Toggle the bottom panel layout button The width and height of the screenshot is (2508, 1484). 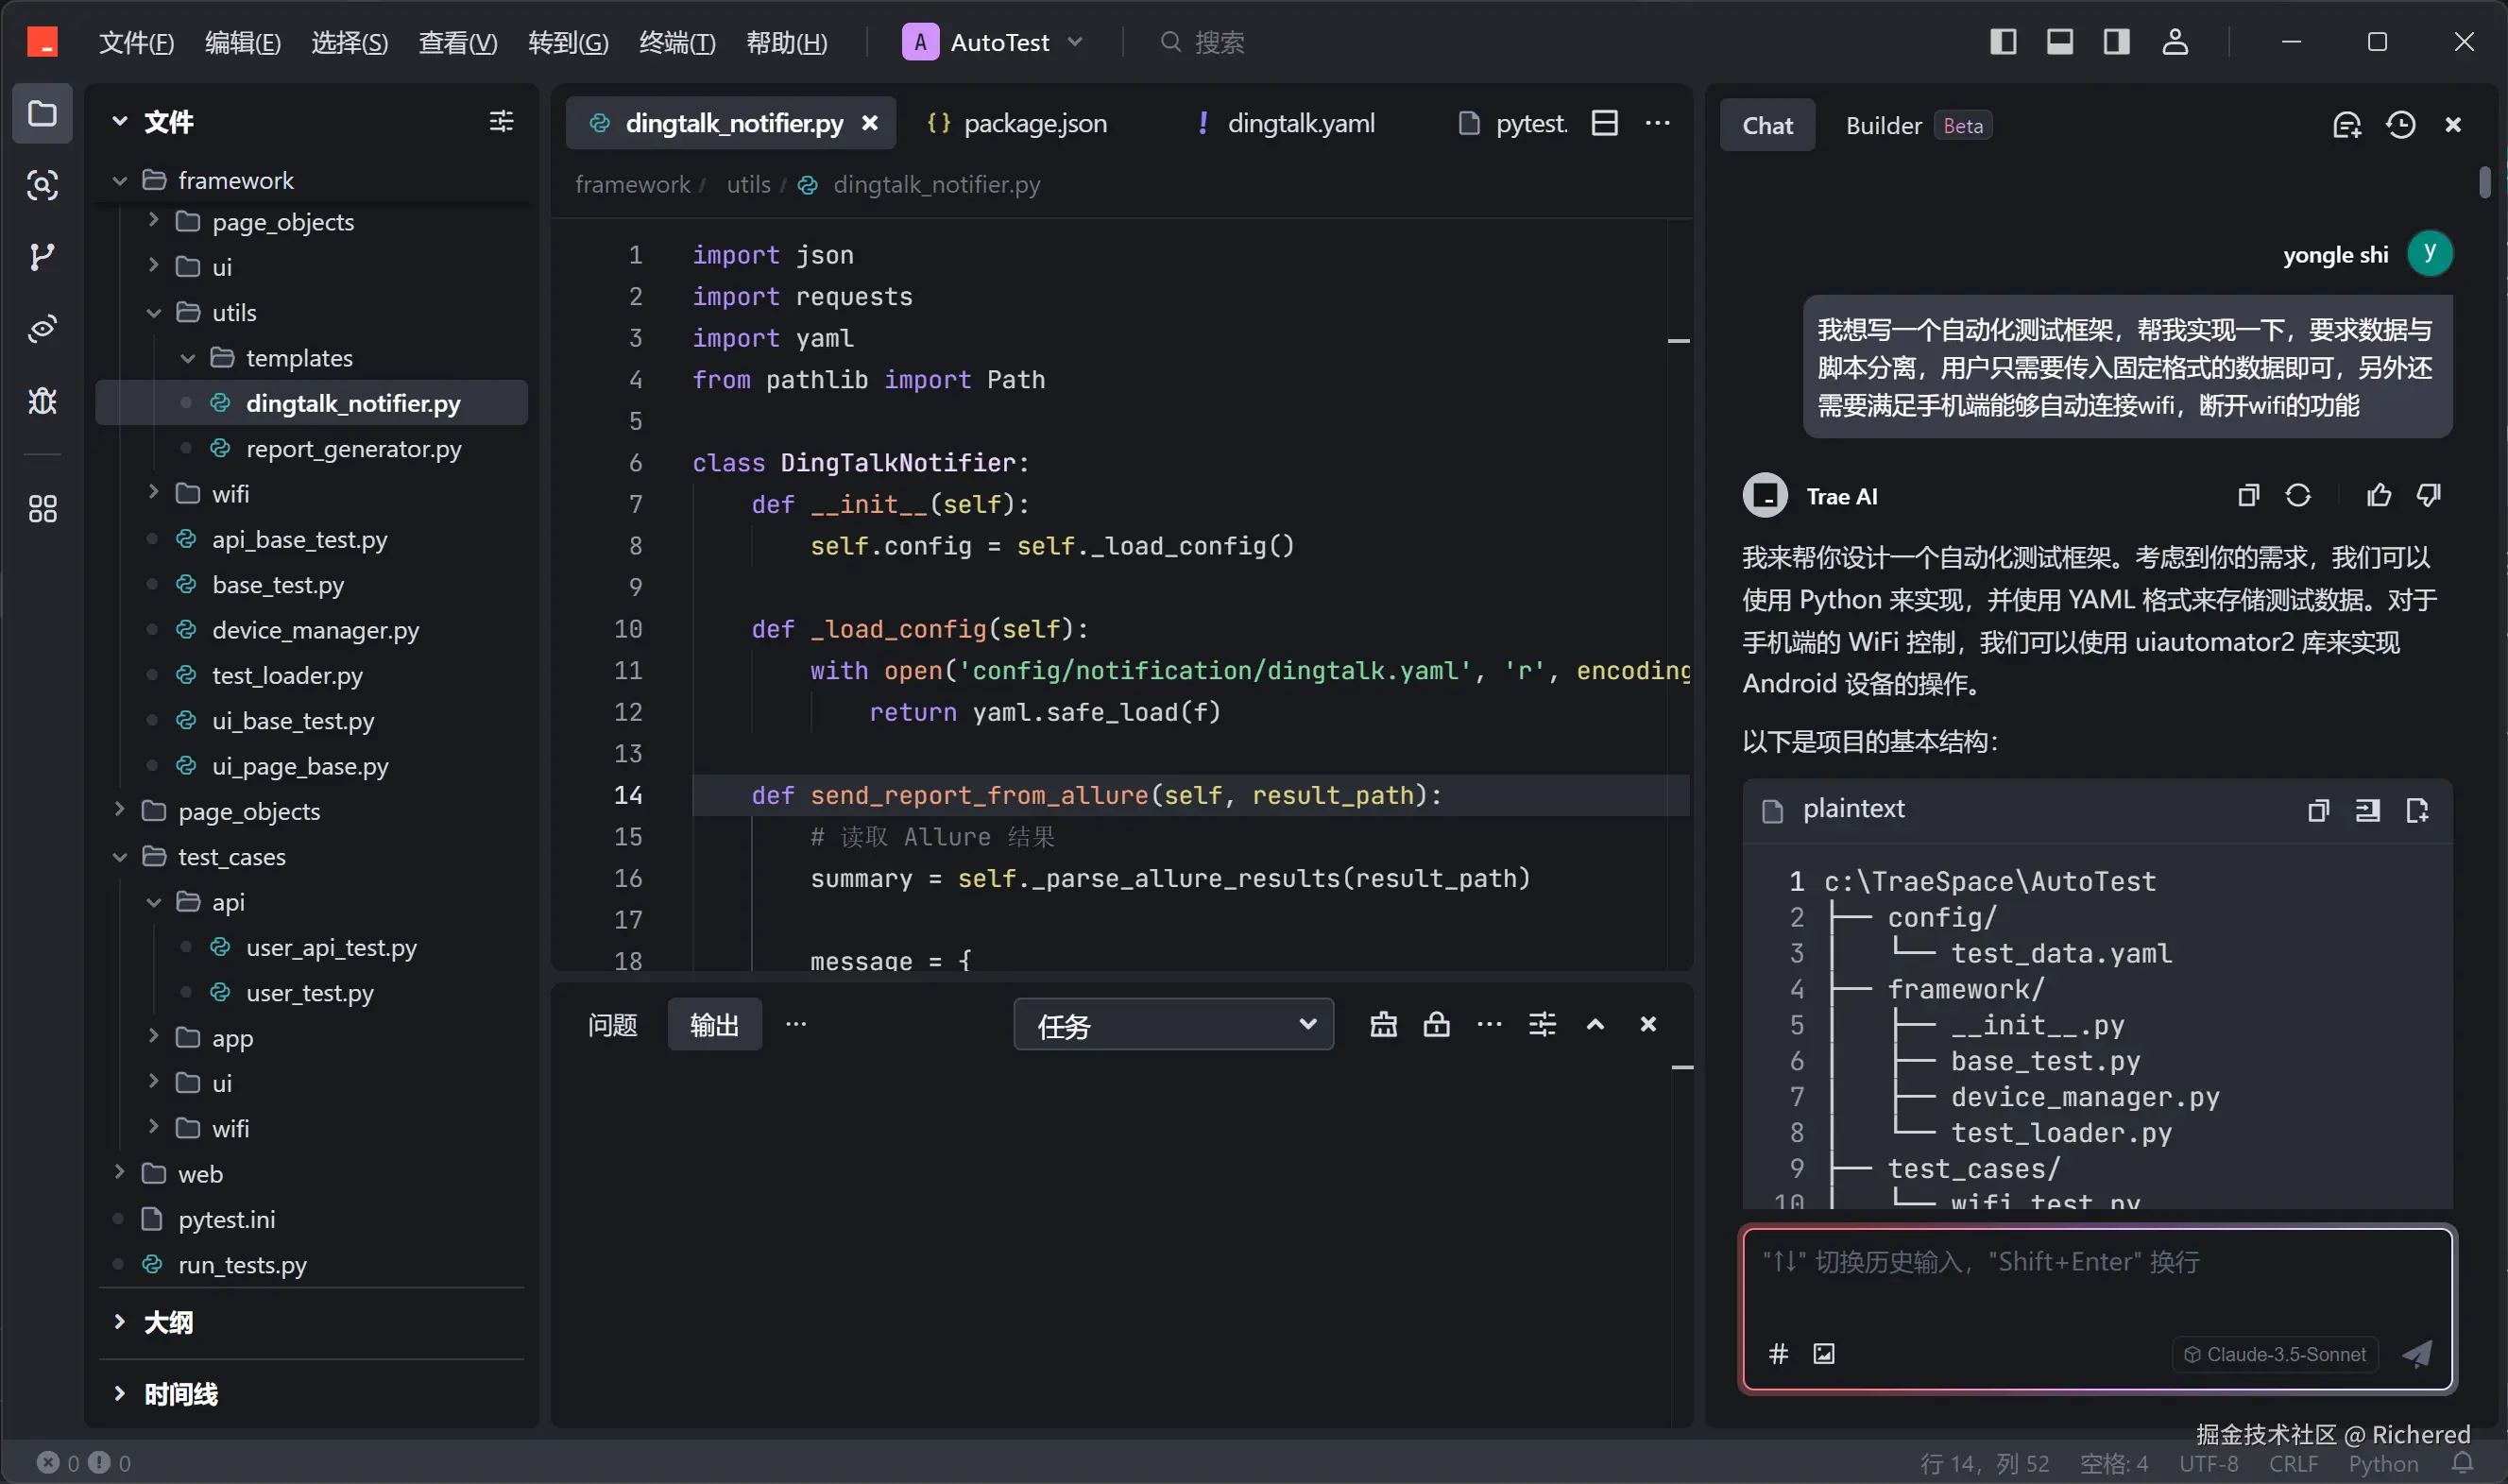[2059, 42]
